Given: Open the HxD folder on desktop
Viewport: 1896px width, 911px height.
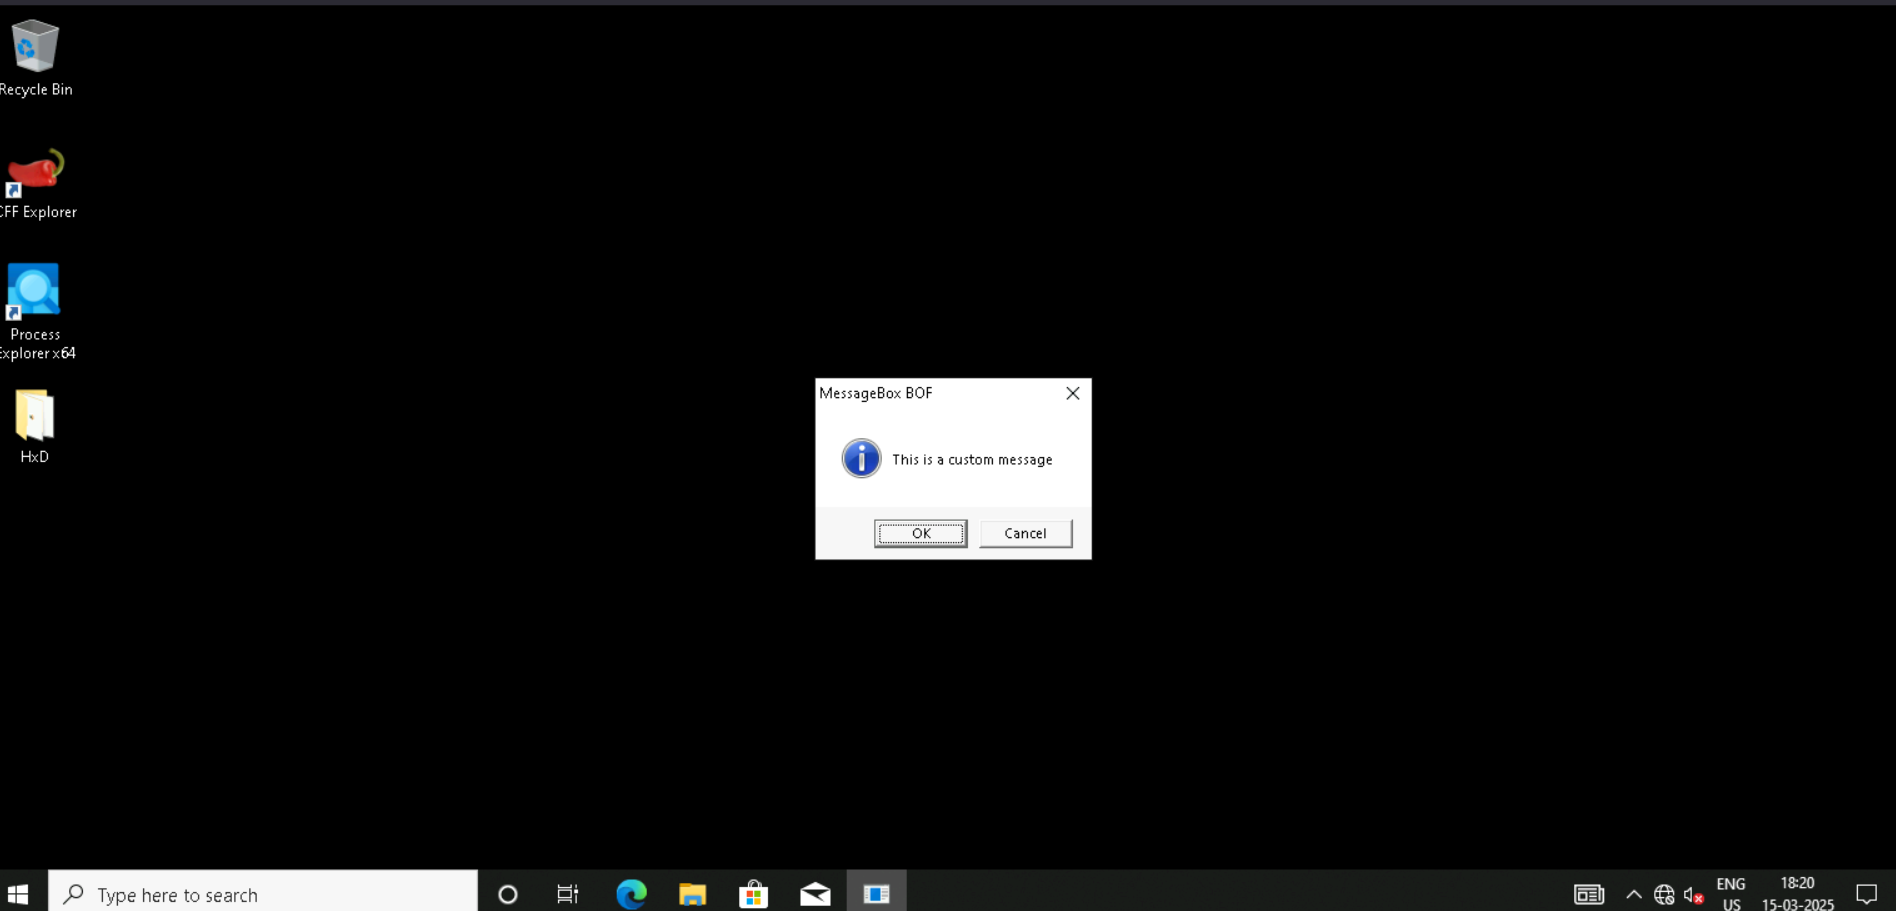Looking at the screenshot, I should [x=34, y=427].
